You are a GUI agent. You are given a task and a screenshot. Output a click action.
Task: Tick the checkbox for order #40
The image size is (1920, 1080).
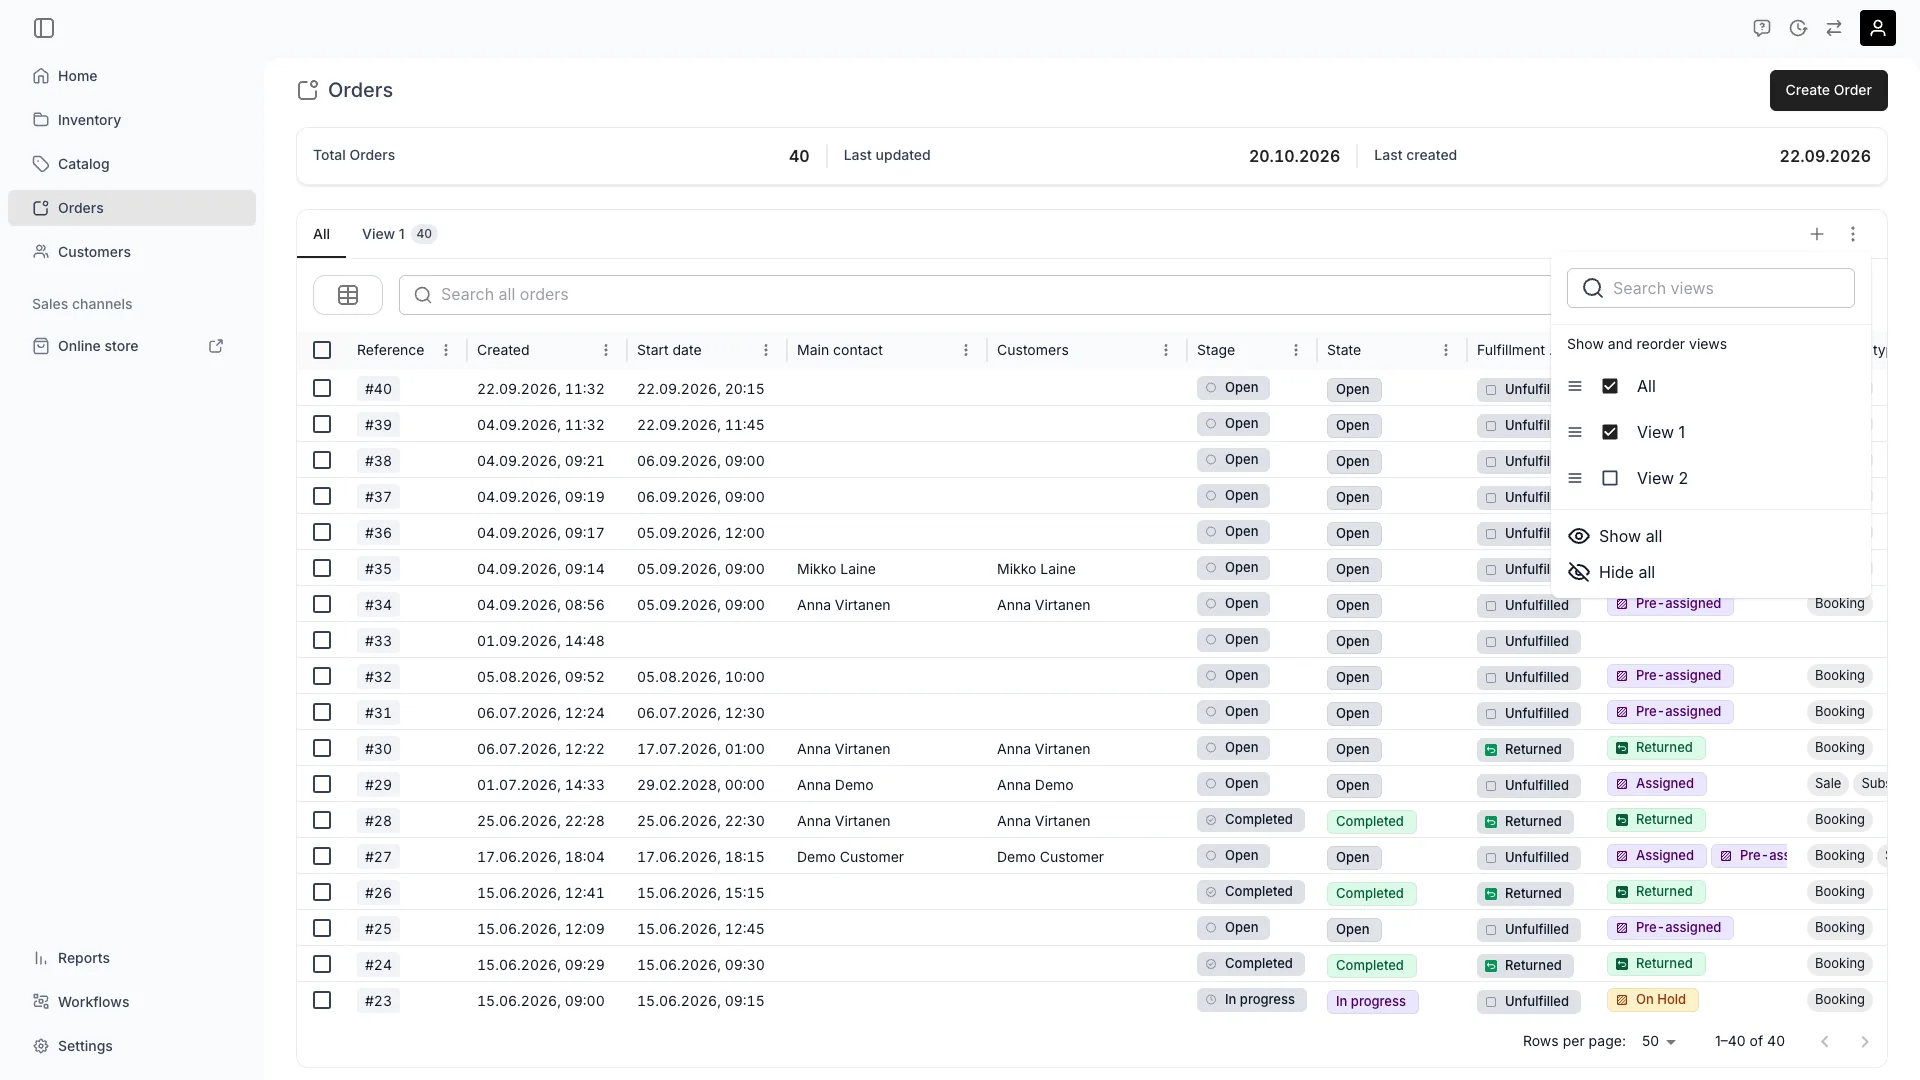point(322,388)
